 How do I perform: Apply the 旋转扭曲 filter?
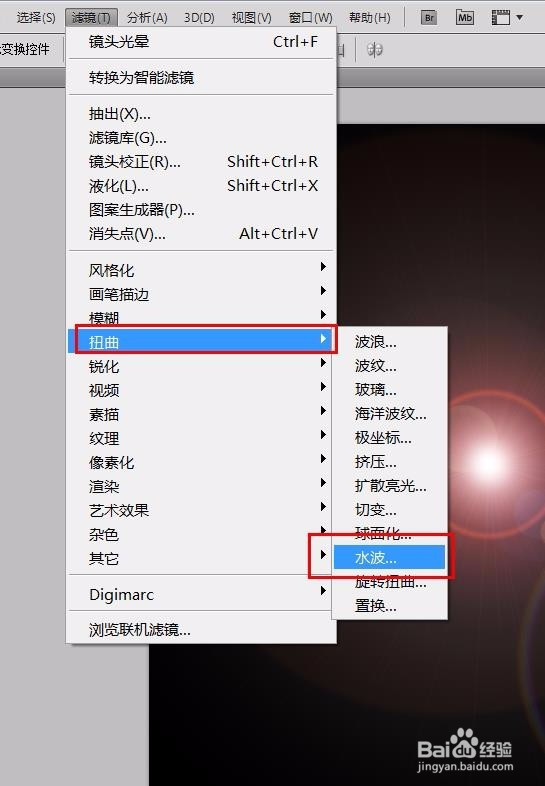pos(390,582)
